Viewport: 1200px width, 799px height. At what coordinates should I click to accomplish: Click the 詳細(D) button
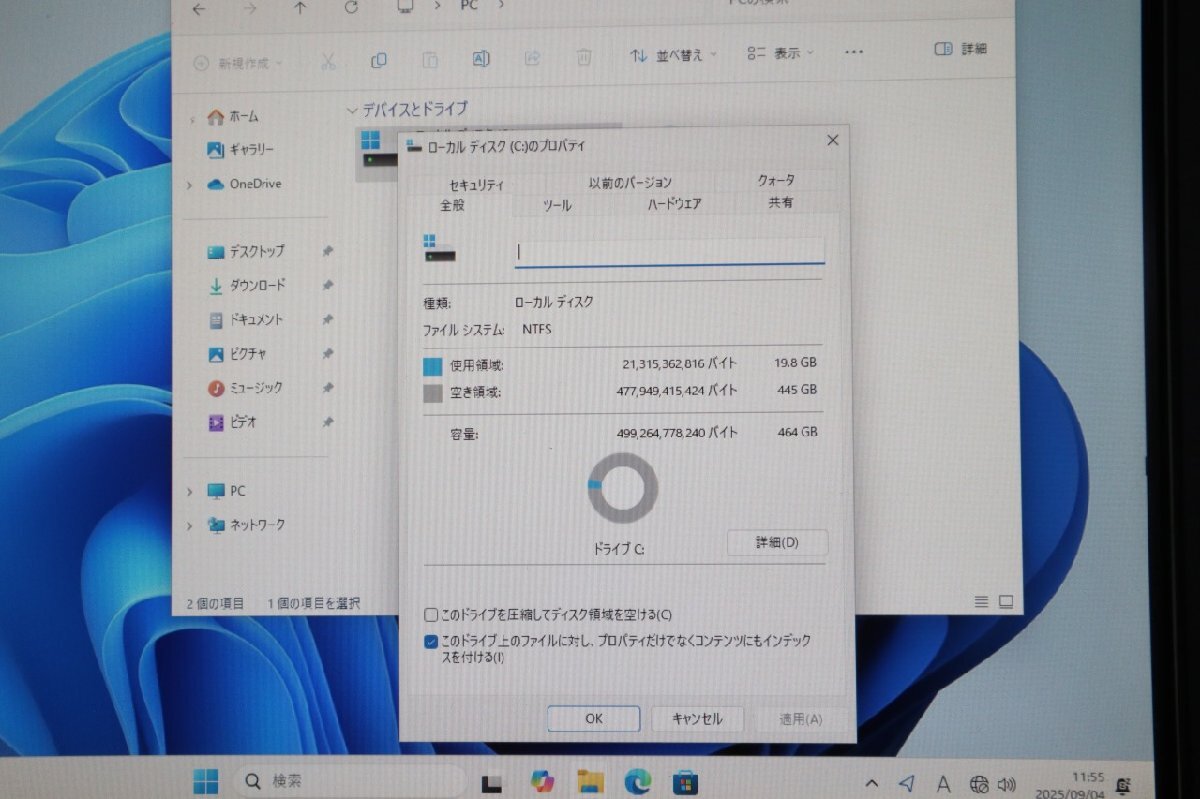click(778, 543)
